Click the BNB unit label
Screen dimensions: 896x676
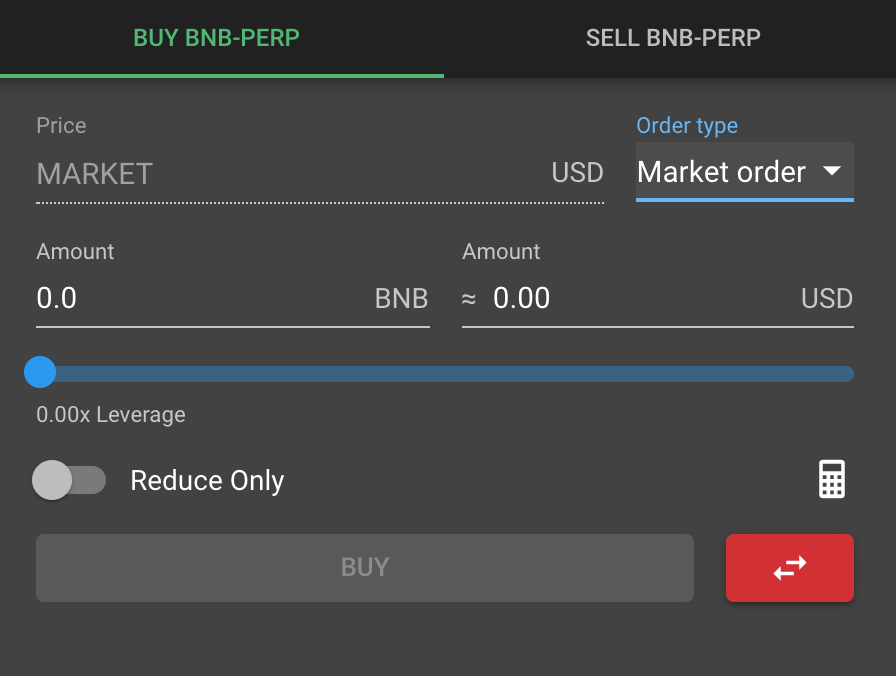pyautogui.click(x=401, y=298)
